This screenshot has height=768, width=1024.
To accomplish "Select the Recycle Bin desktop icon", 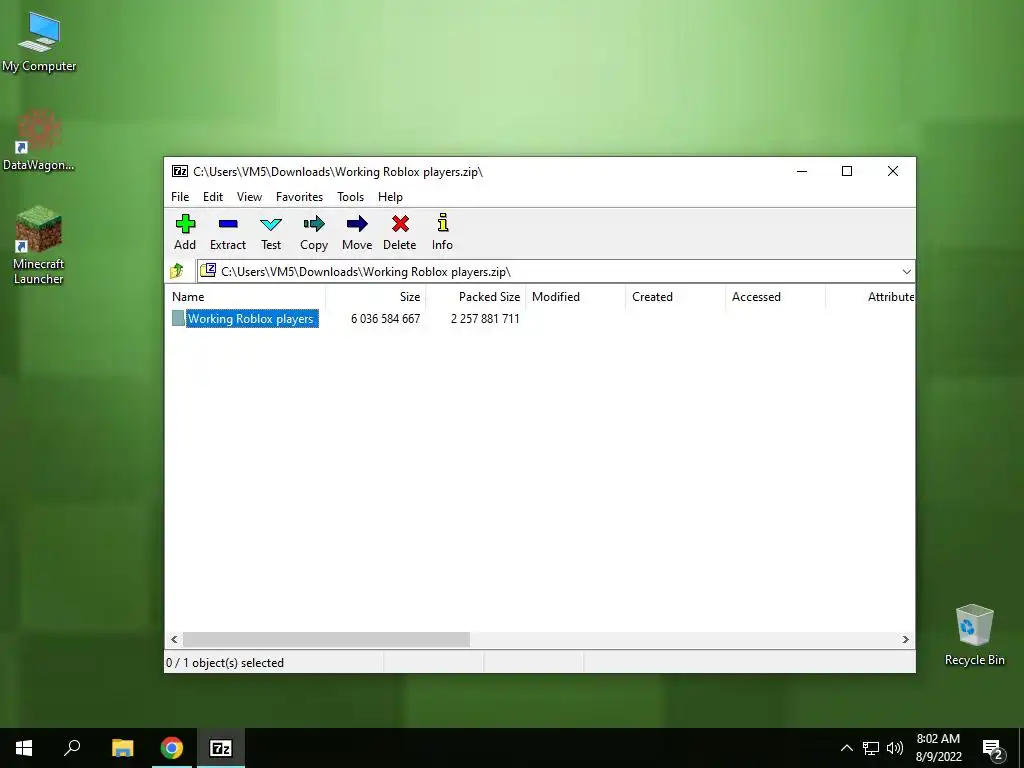I will (974, 635).
